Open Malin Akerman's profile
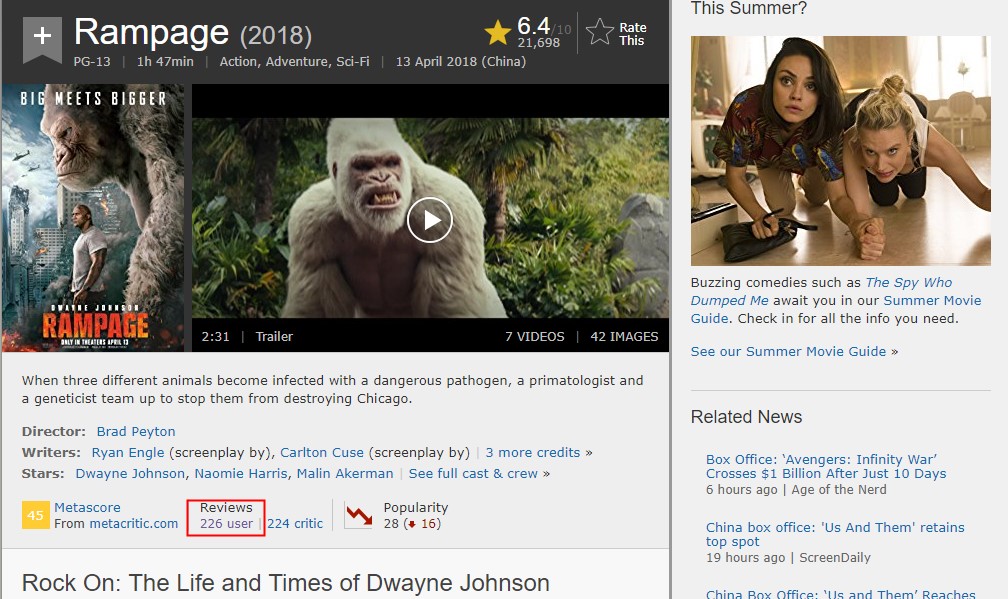 click(x=345, y=474)
